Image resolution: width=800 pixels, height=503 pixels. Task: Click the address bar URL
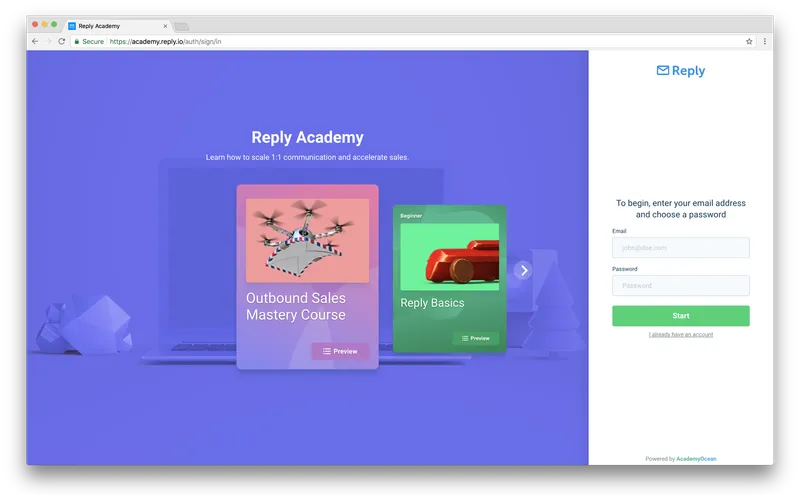click(x=165, y=41)
